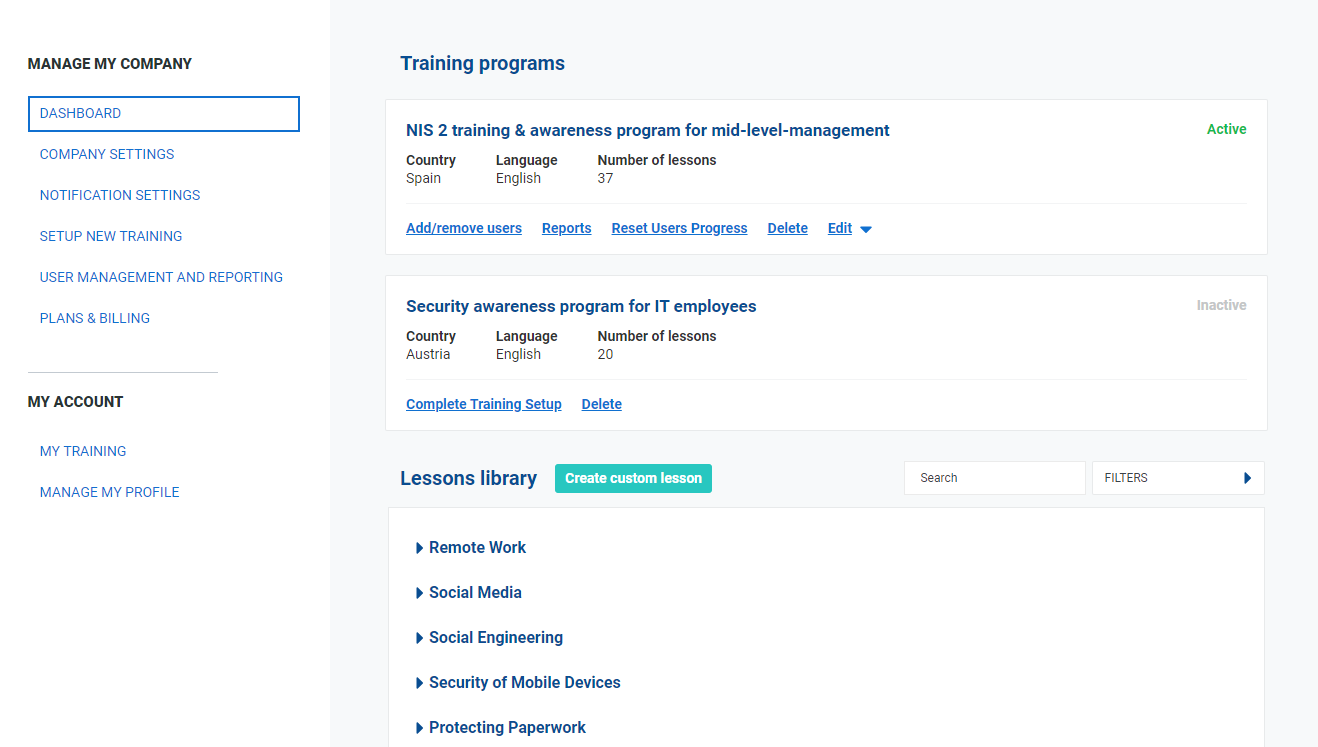Select SETUP NEW TRAINING
The height and width of the screenshot is (747, 1318).
tap(110, 236)
